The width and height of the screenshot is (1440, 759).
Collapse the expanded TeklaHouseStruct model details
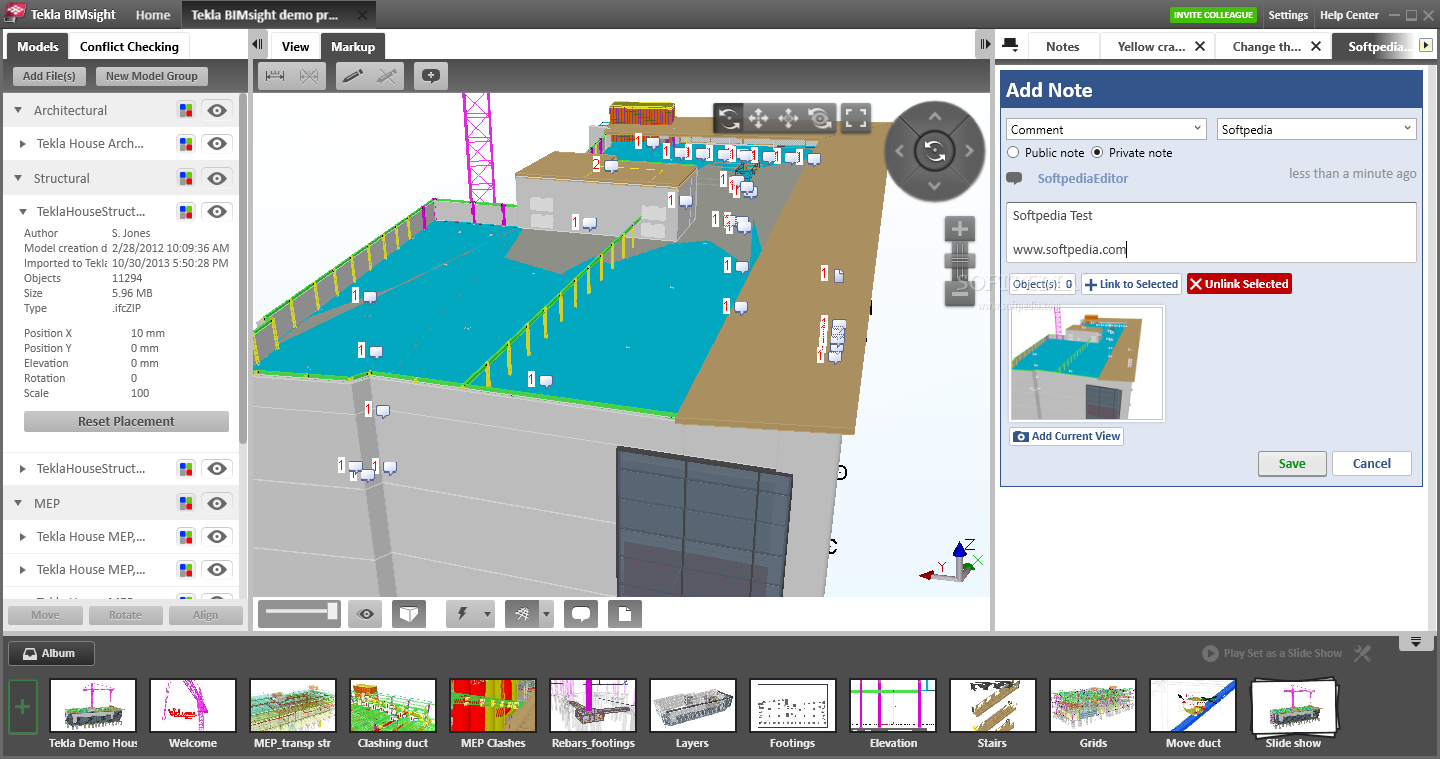[x=23, y=212]
